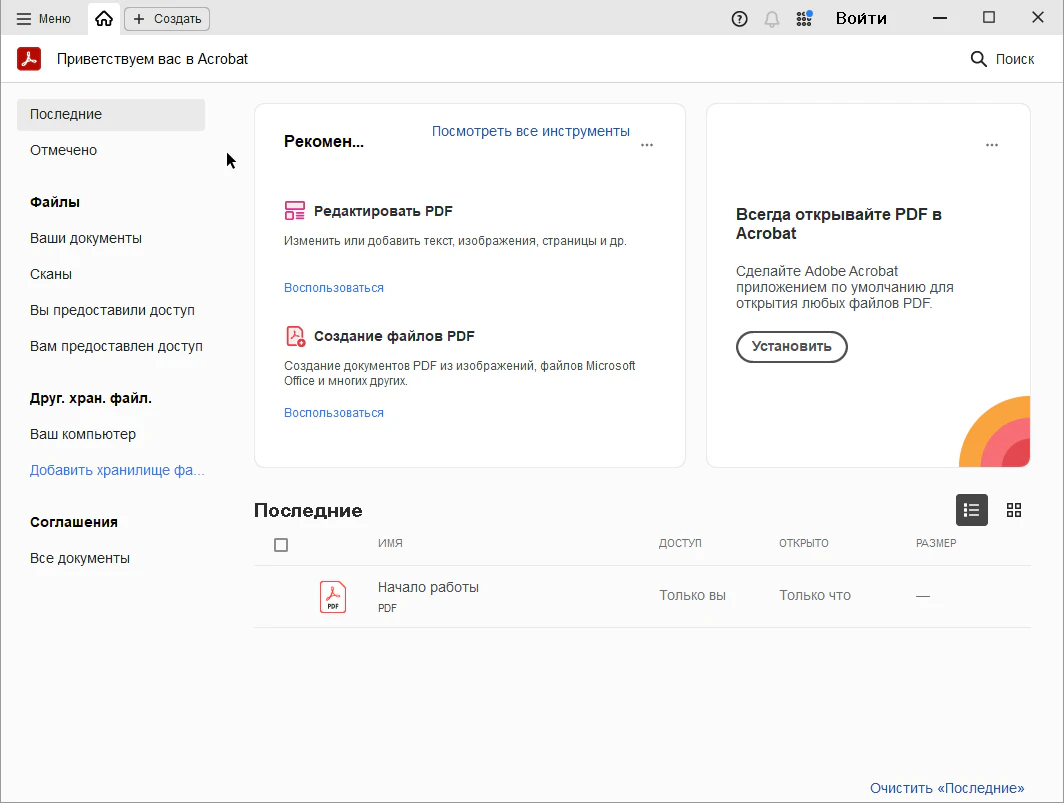Image resolution: width=1064 pixels, height=803 pixels.
Task: Open the default app card options menu
Action: point(992,145)
